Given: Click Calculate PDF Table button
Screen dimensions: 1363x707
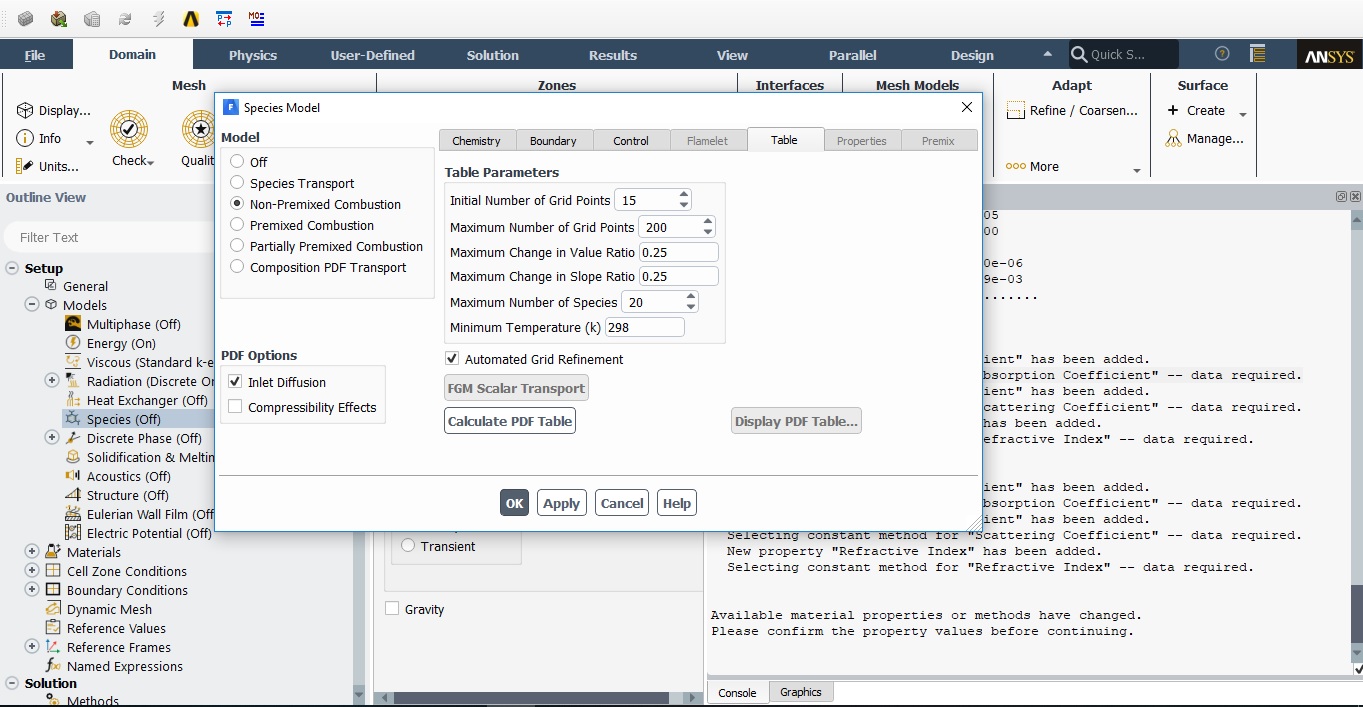Looking at the screenshot, I should point(510,421).
